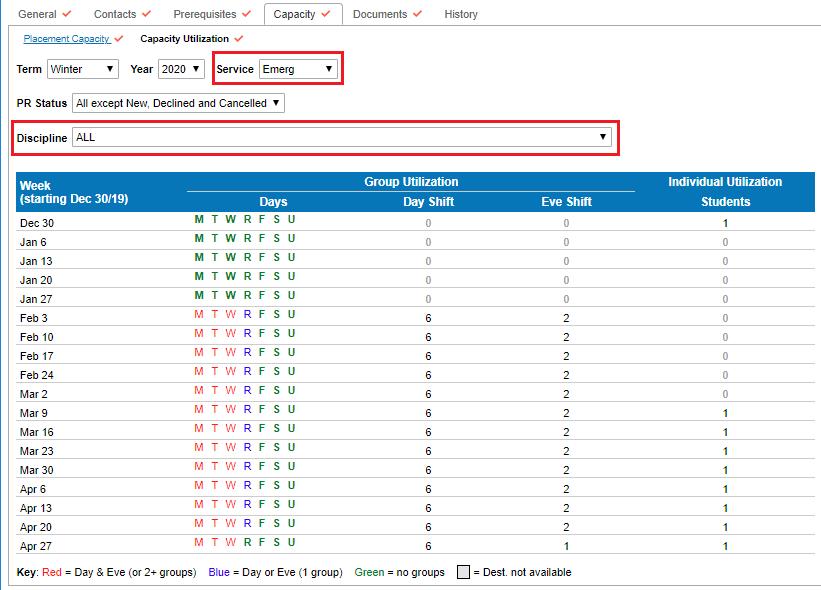Click the Feb 17 week label
Screen dimensions: 821x590
(x=37, y=356)
